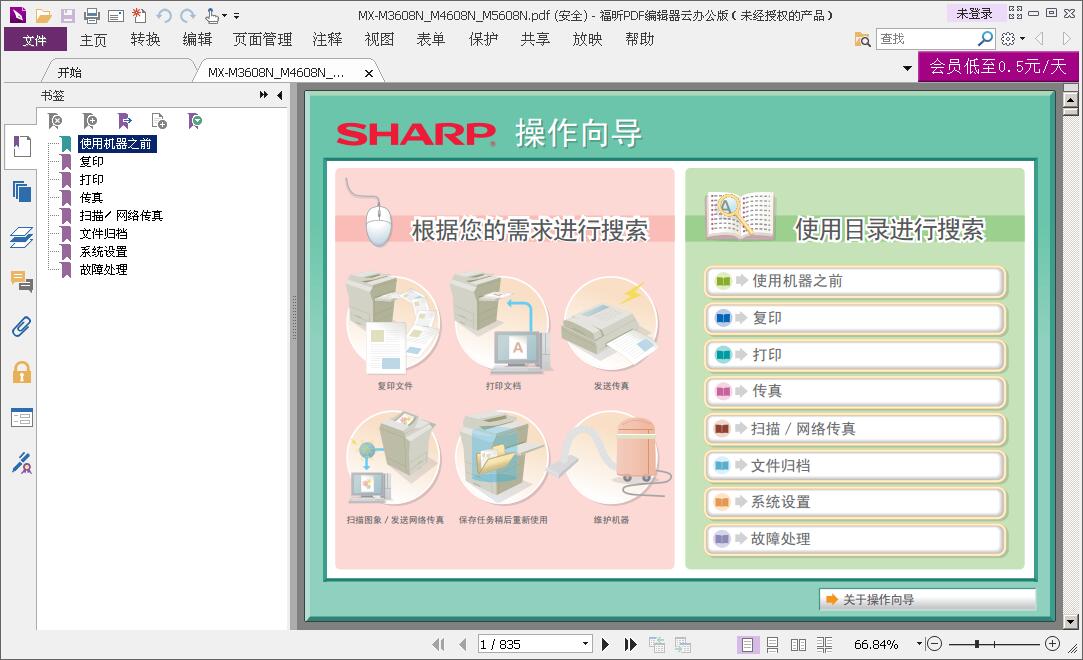This screenshot has height=660, width=1083.
Task: Click the zoom in plus button
Action: pos(1052,643)
